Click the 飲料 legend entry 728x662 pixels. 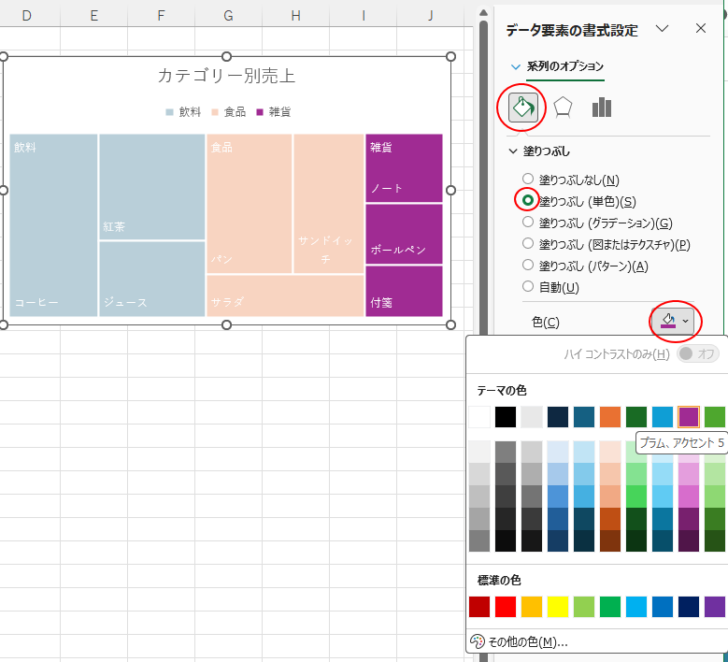click(184, 112)
